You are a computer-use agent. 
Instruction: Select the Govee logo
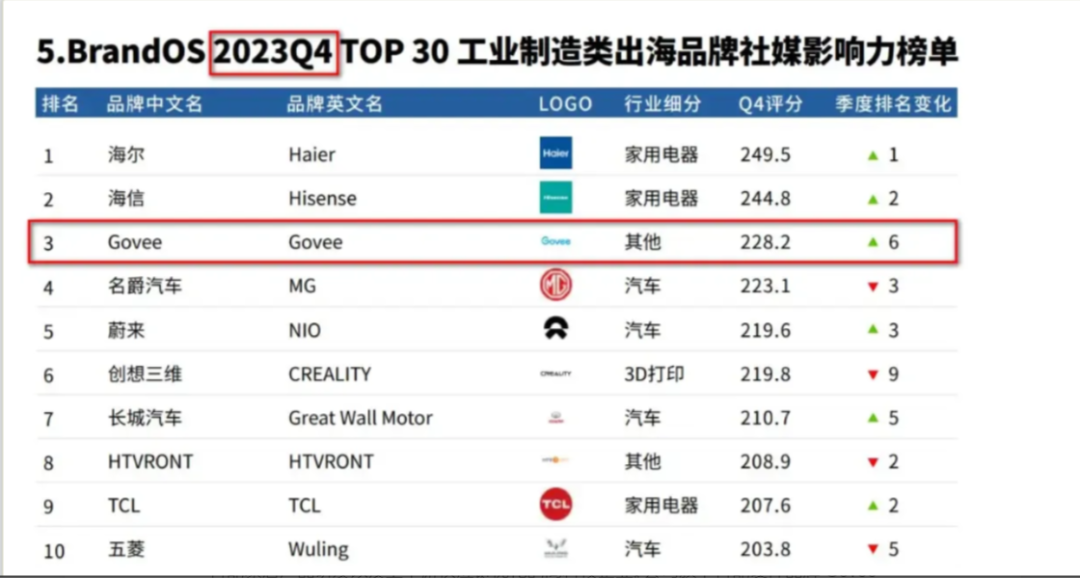[x=554, y=241]
